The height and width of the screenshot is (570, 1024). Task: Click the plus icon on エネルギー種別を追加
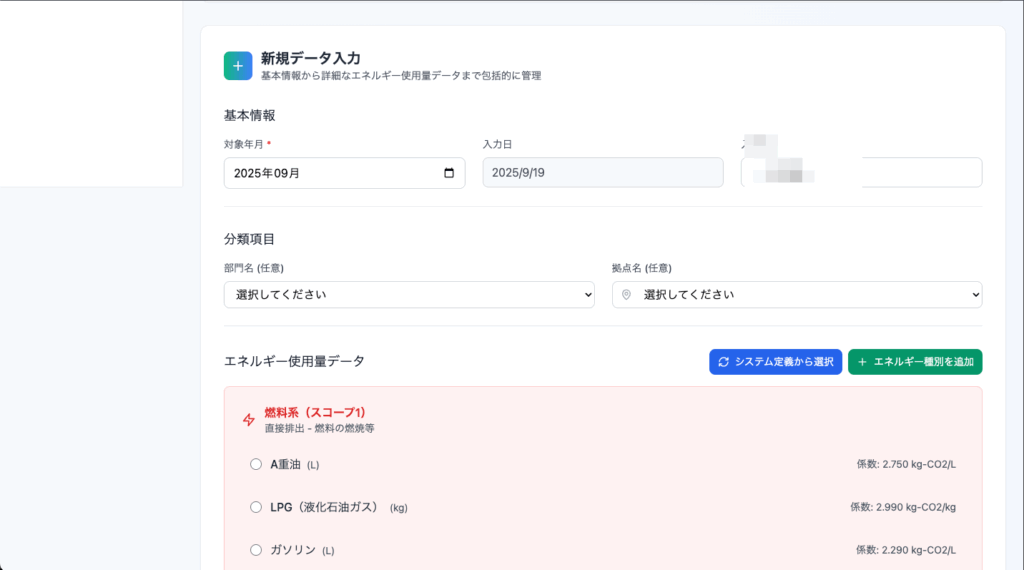tap(863, 362)
